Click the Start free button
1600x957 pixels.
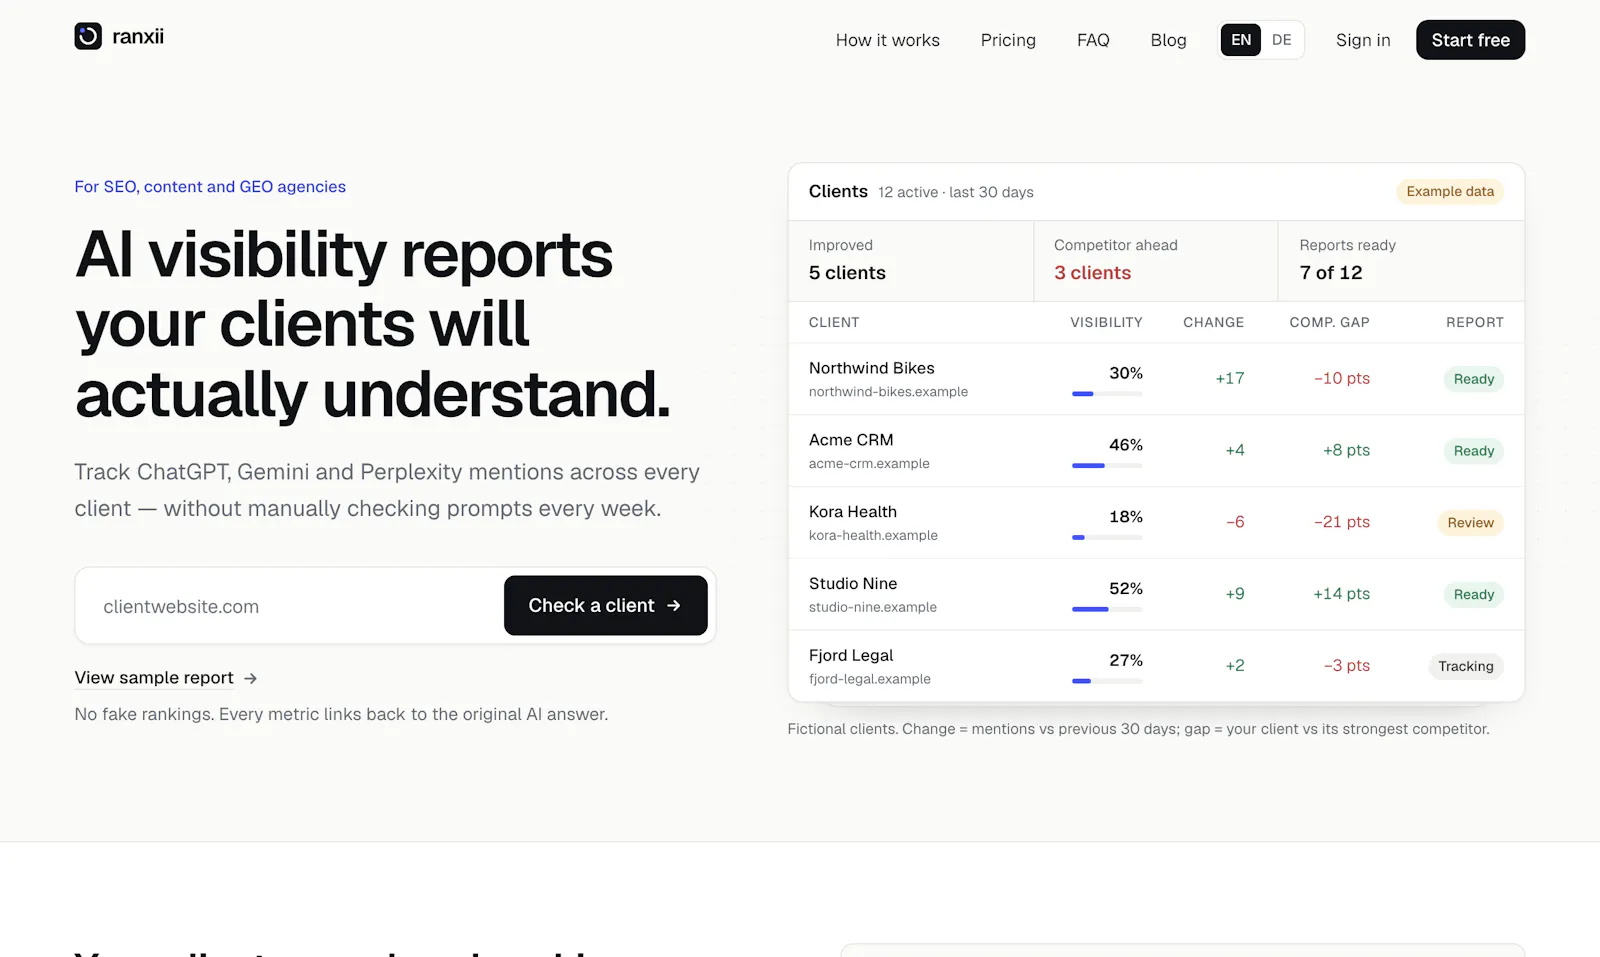(x=1470, y=40)
